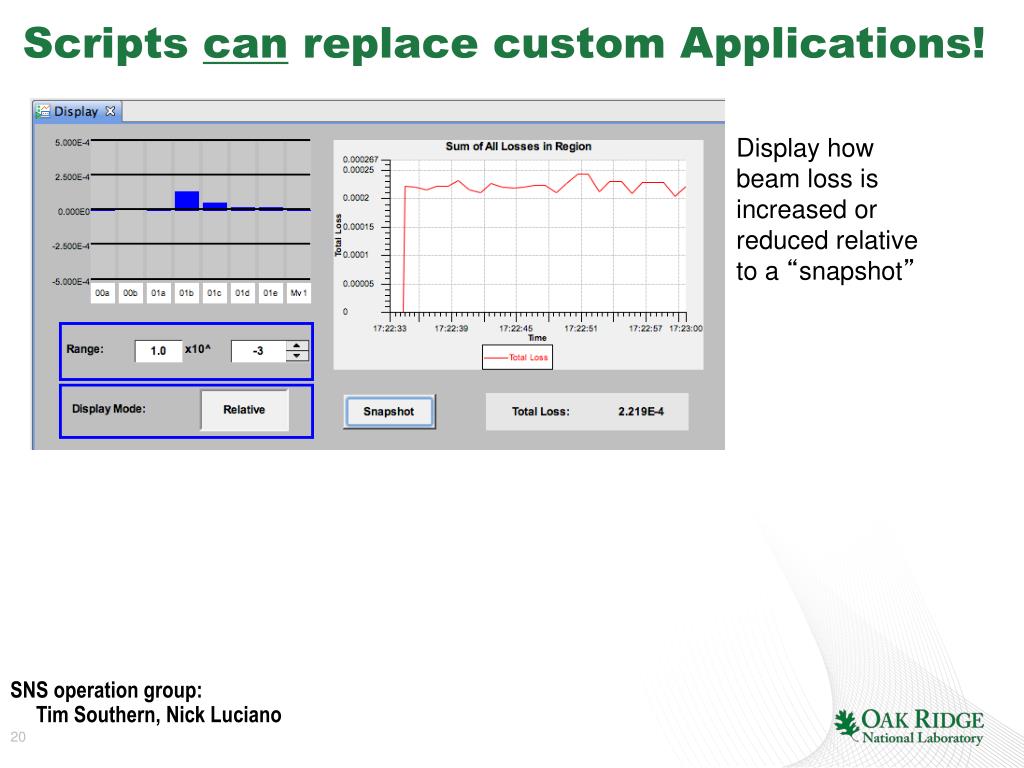1024x768 pixels.
Task: Decrease the Range exponent with the down arrow
Action: pos(297,356)
